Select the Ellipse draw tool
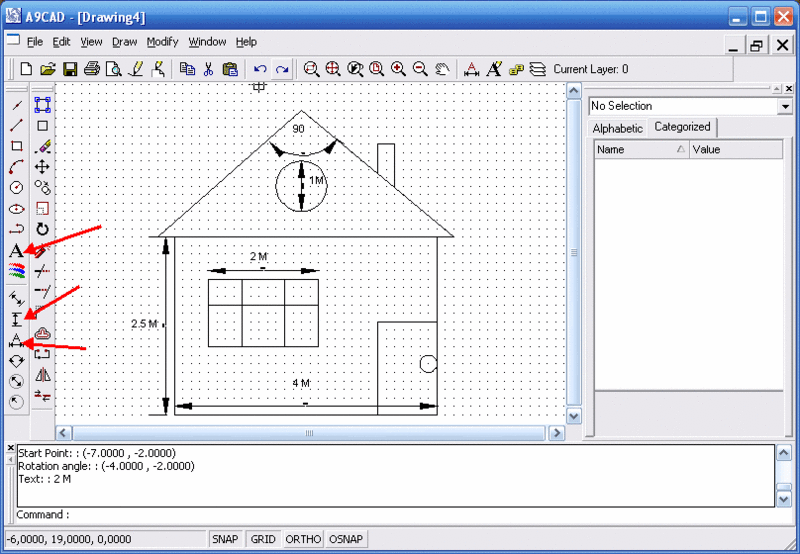 pos(16,209)
